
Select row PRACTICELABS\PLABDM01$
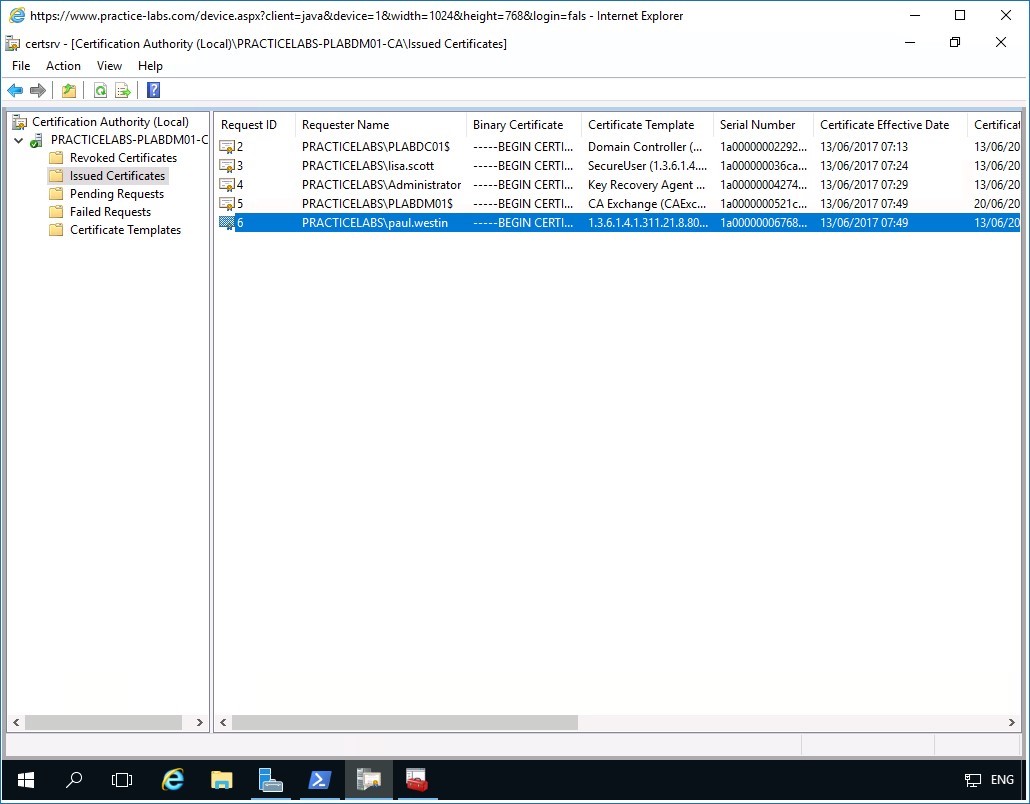[619, 204]
